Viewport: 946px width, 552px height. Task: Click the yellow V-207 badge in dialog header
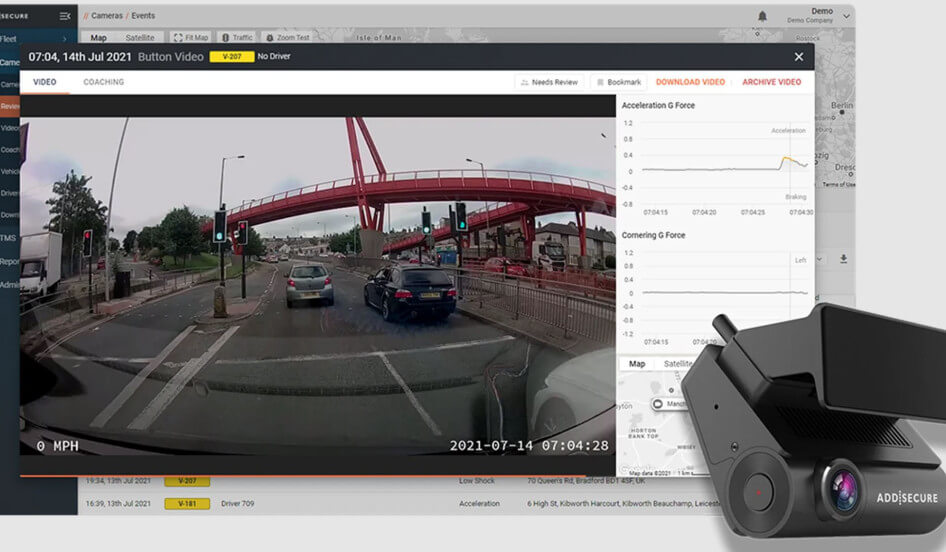click(x=232, y=57)
